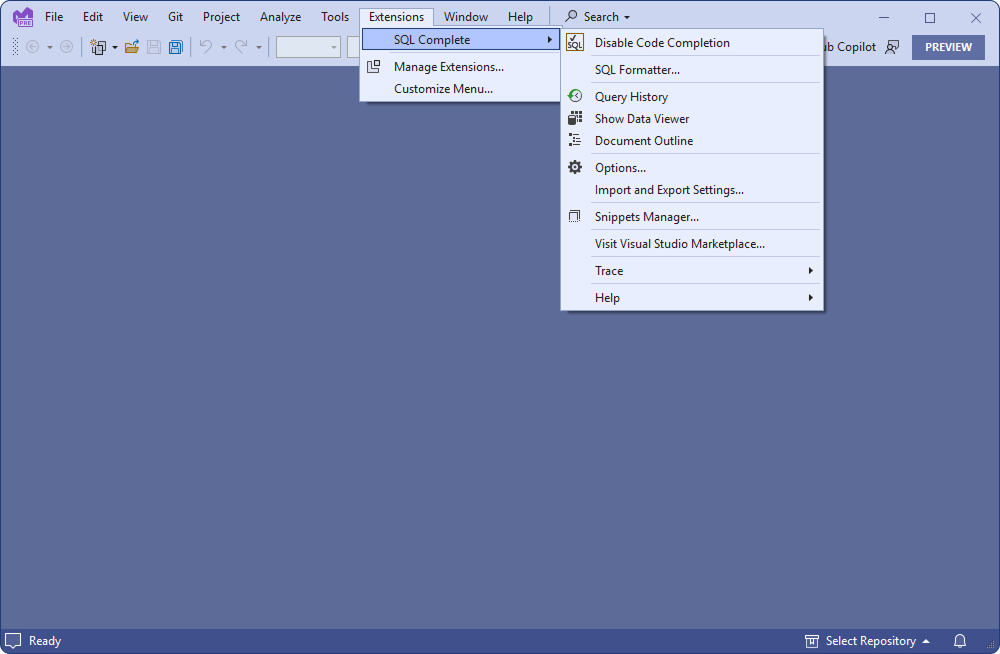Open the Navigate Backward dropdown arrow
The width and height of the screenshot is (1000, 654).
coord(50,47)
